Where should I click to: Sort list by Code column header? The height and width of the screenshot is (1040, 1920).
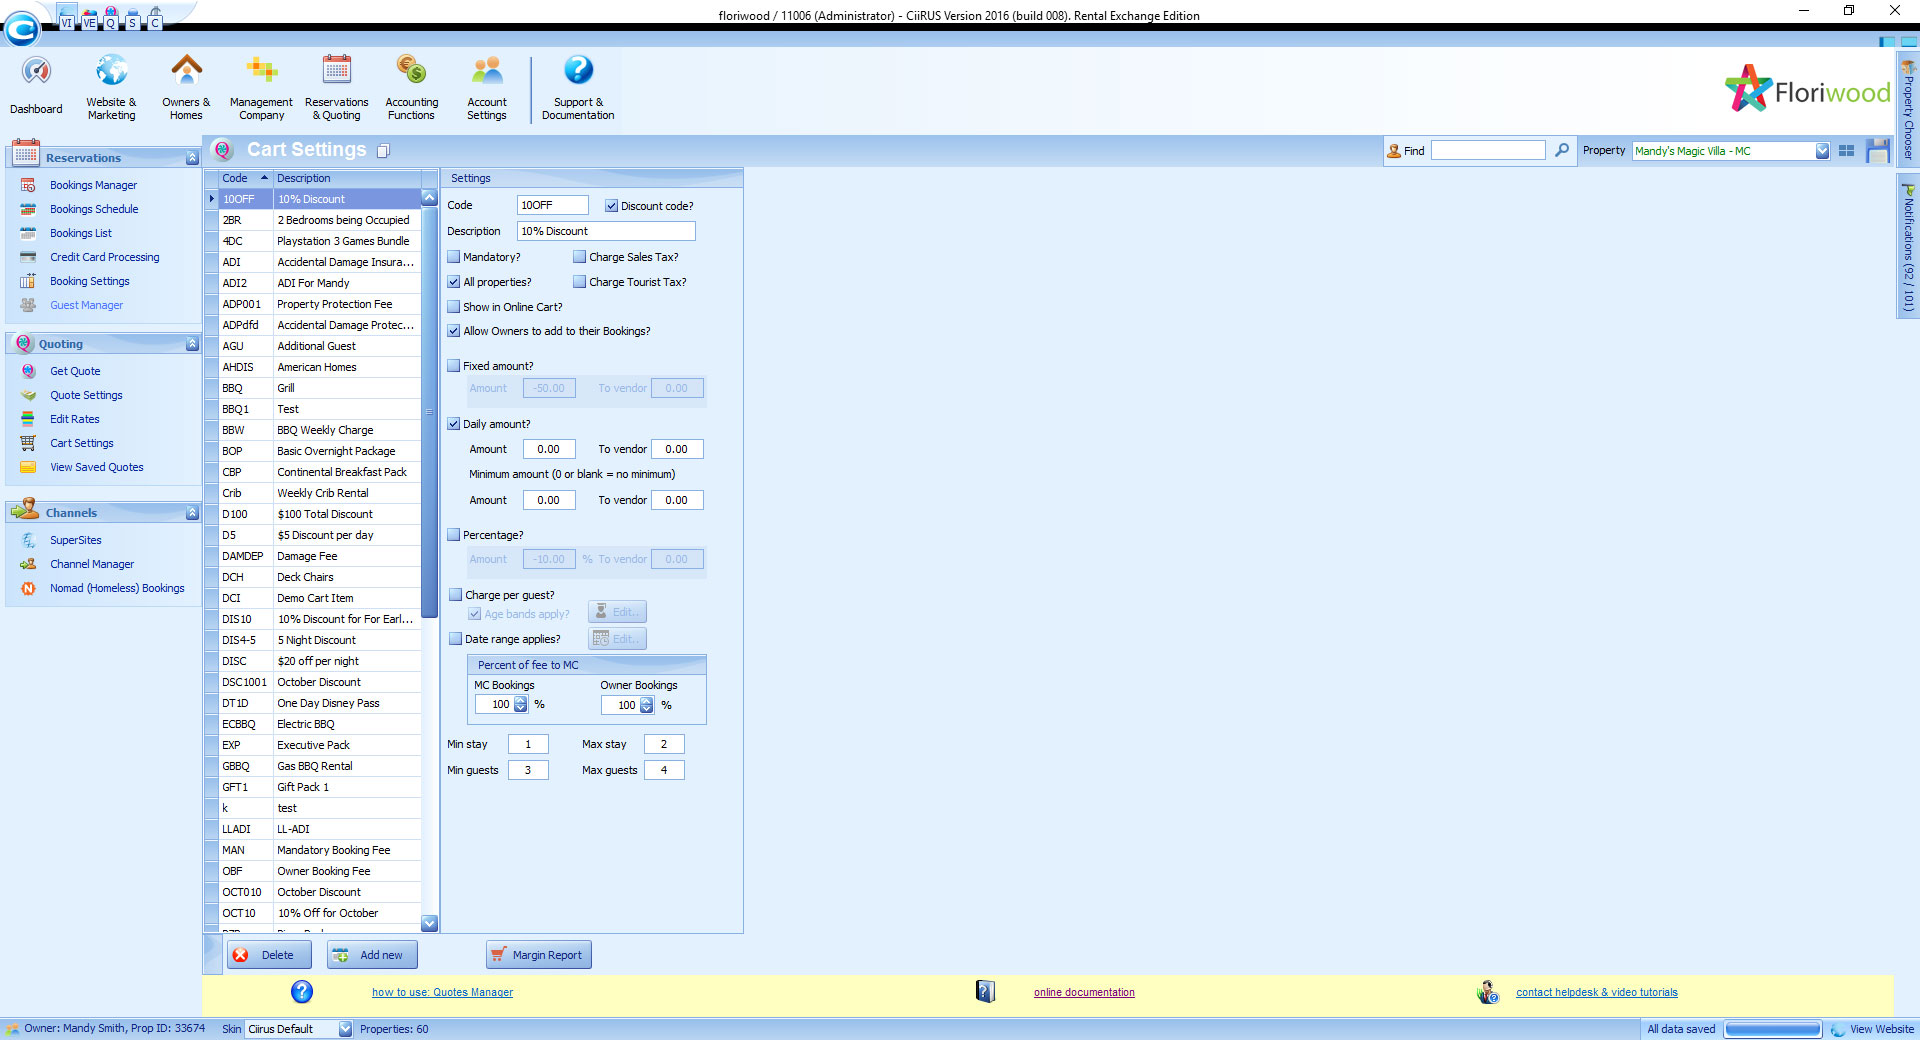(245, 178)
